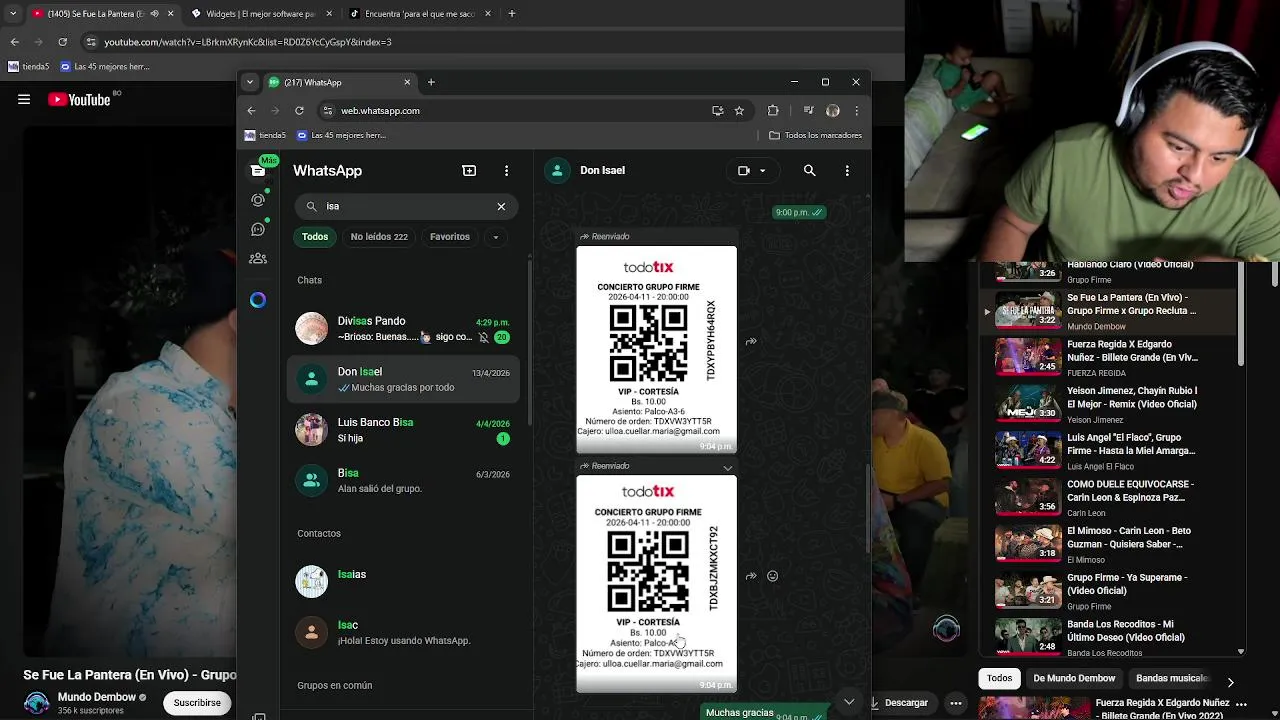Start a new chat icon
The width and height of the screenshot is (1280, 720).
pos(469,171)
